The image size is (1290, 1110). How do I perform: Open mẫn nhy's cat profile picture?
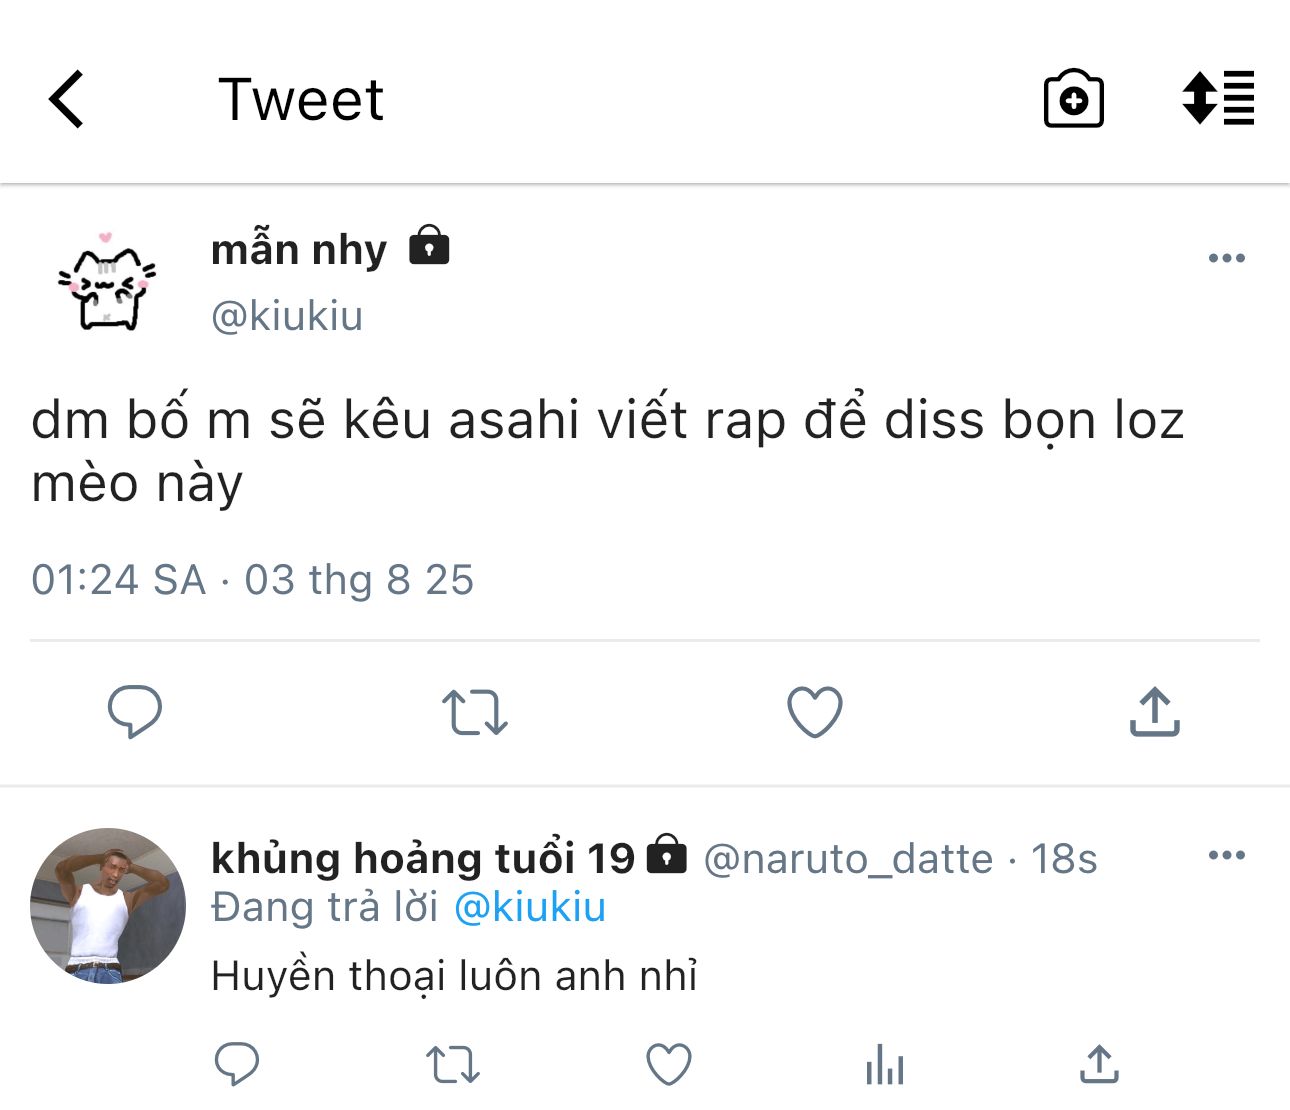(108, 283)
